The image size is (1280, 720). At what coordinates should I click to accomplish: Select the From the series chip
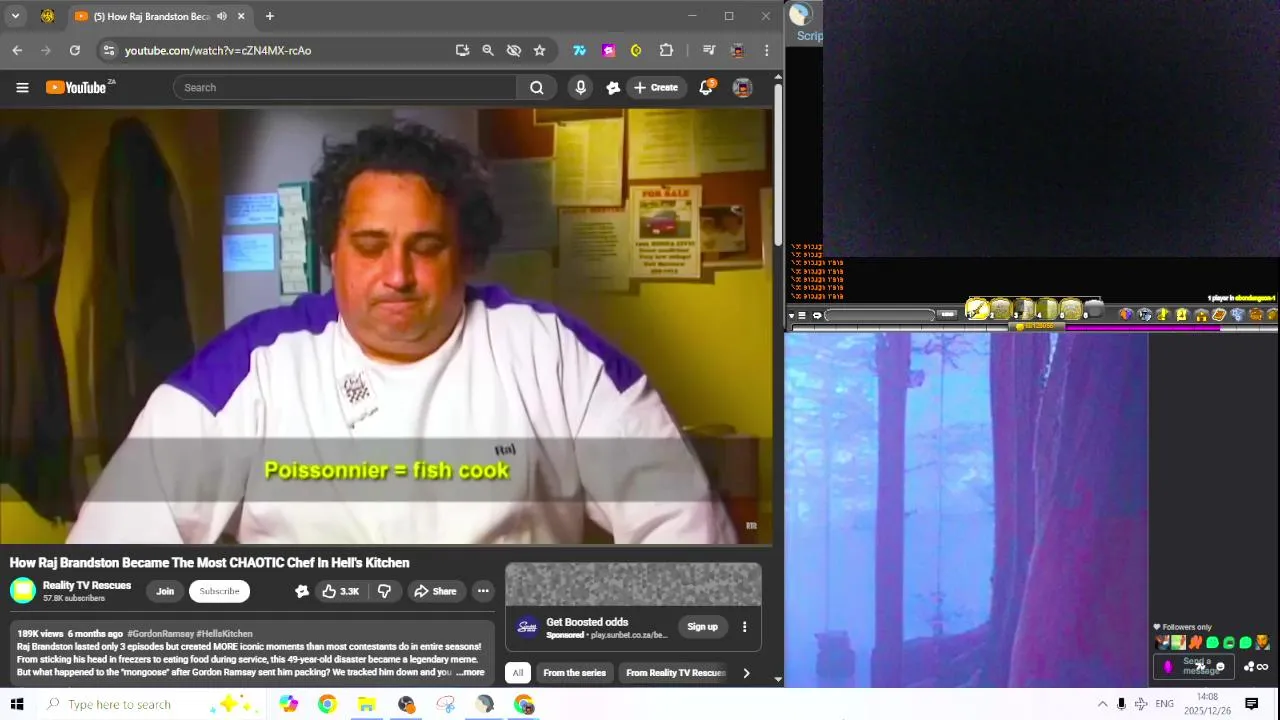[574, 673]
